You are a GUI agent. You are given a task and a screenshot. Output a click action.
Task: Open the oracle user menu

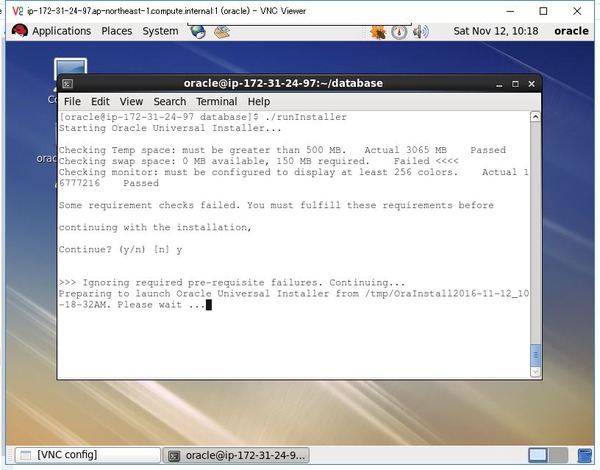[x=571, y=31]
